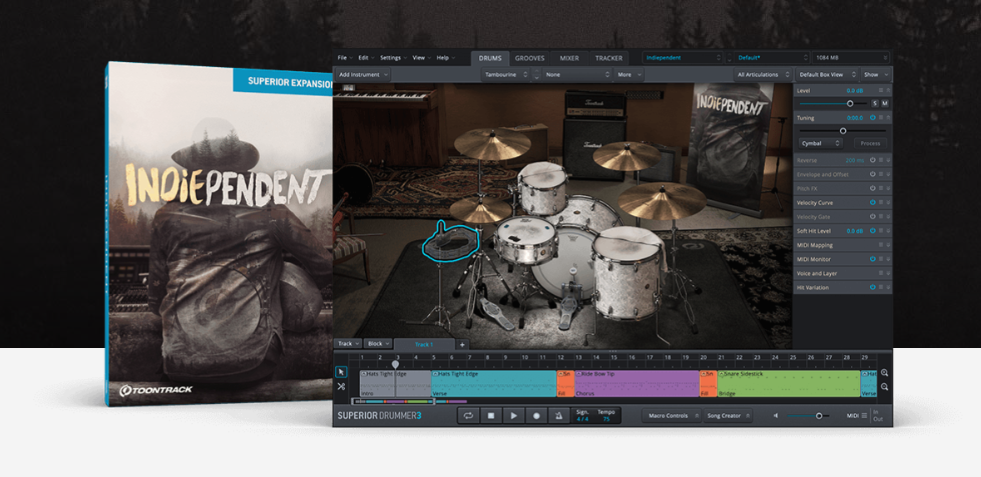Enable the Pitch FX power button

click(873, 188)
